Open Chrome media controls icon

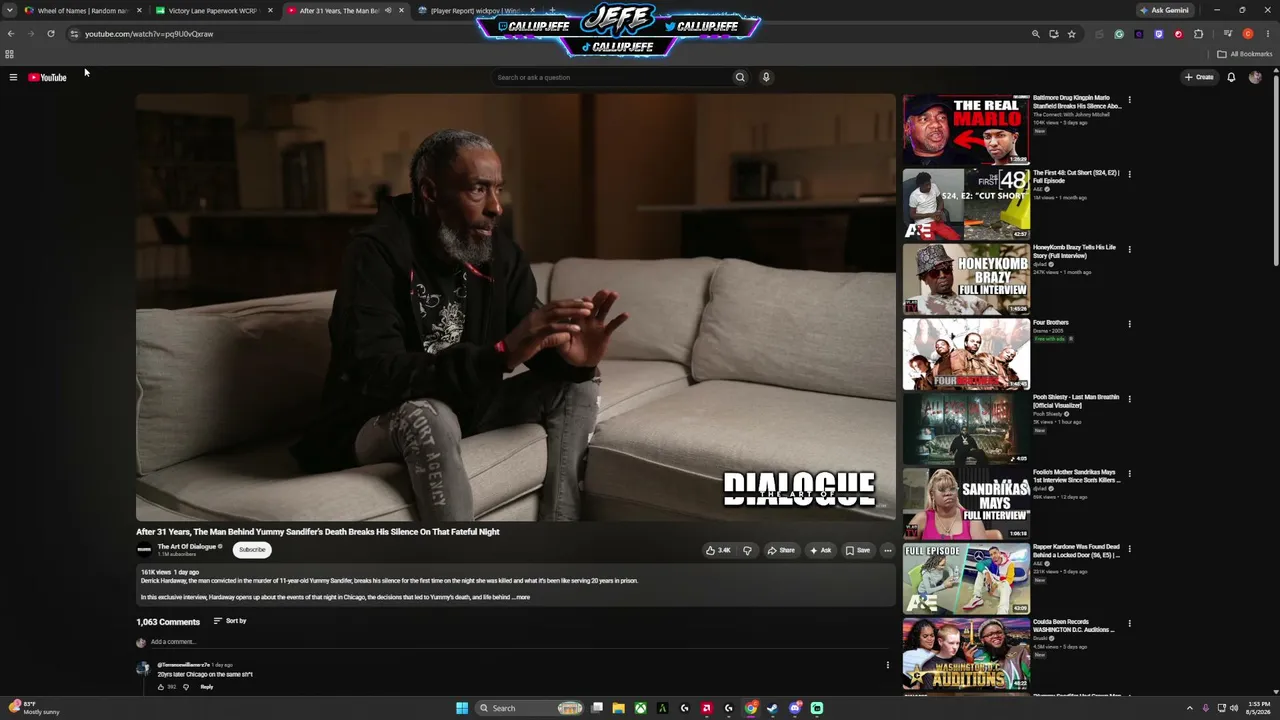1228,34
